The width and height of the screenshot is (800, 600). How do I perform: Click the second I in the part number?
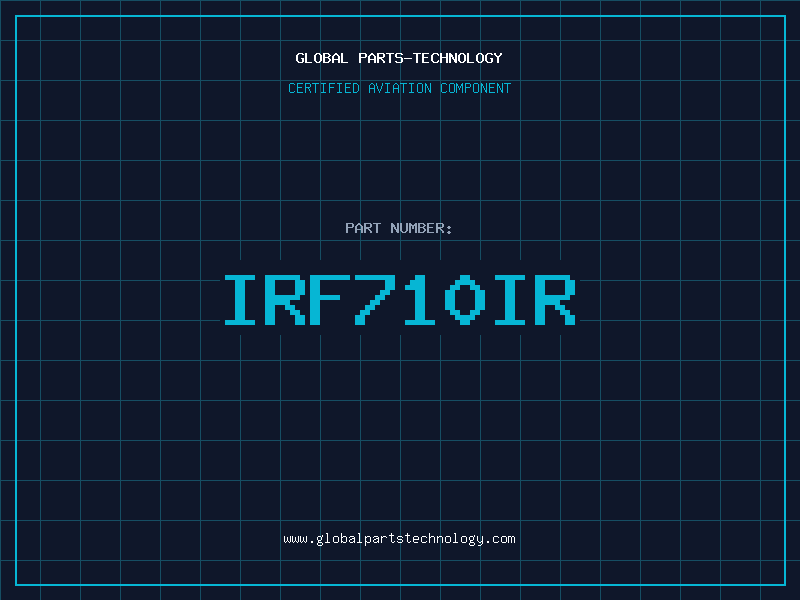point(511,300)
